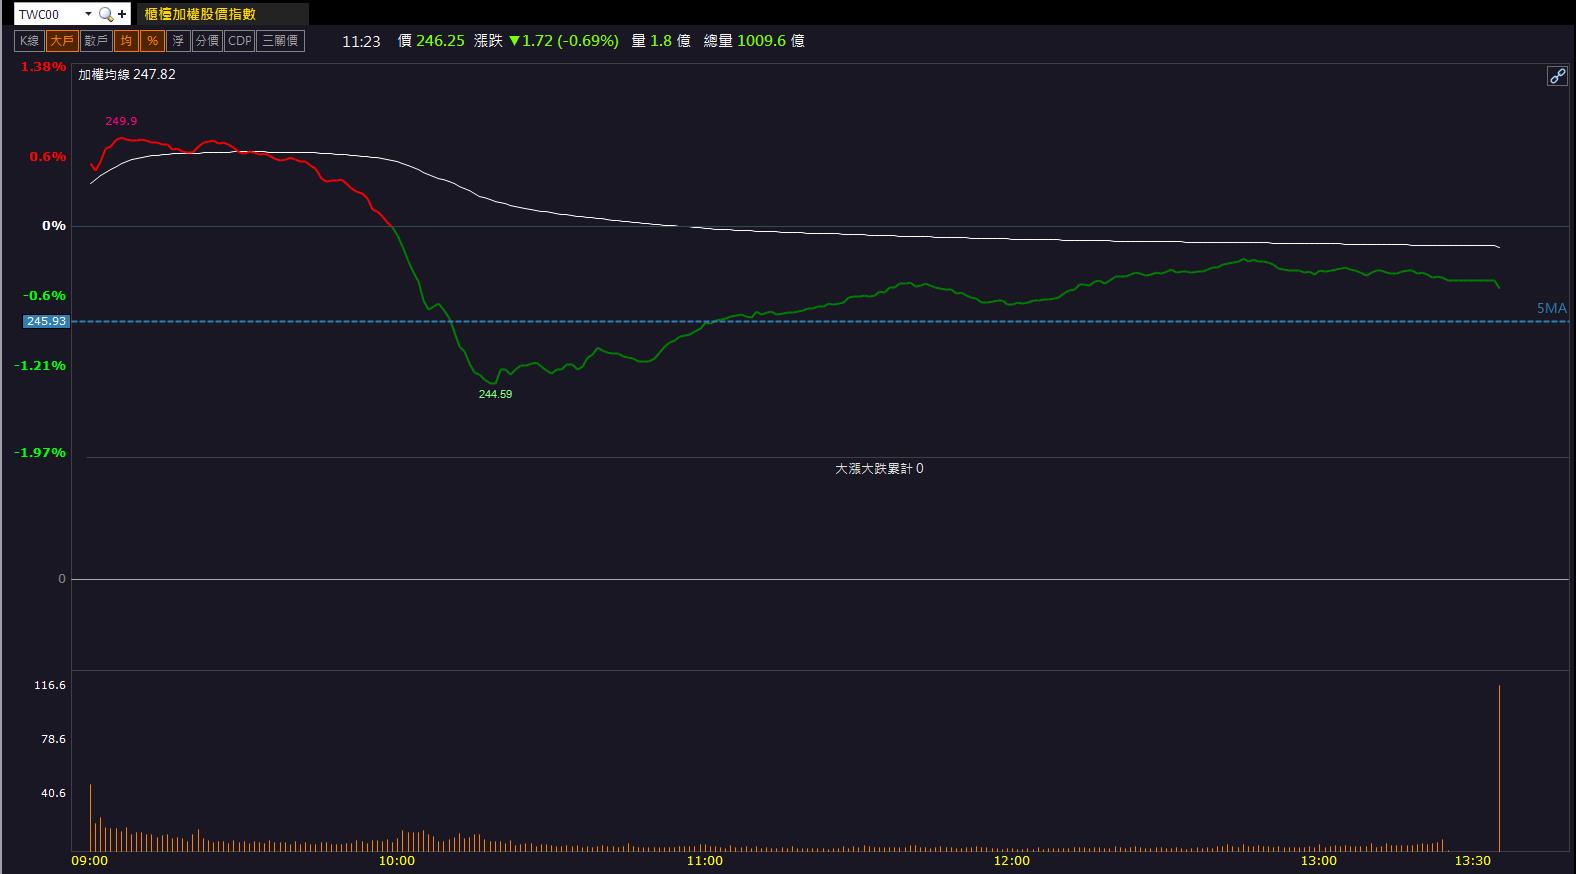
Task: Click the 244.59 low price label
Action: tap(495, 394)
